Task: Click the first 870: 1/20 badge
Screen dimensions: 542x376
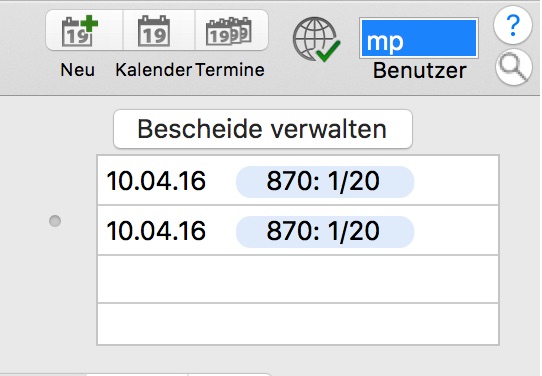Action: (x=325, y=181)
